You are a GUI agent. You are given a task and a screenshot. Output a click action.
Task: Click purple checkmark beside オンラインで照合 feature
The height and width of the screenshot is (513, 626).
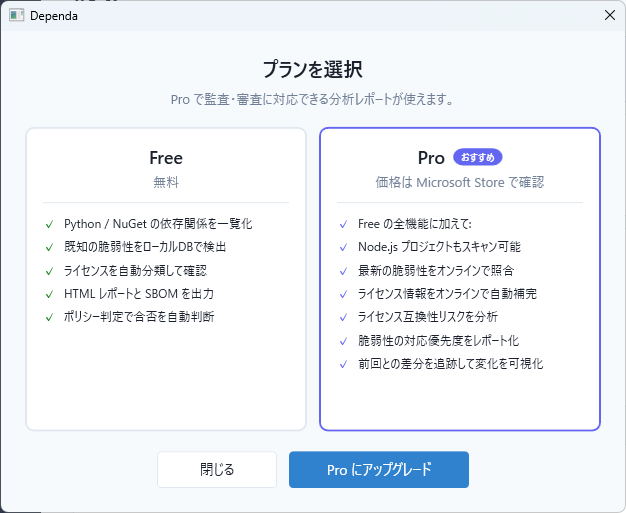[343, 271]
